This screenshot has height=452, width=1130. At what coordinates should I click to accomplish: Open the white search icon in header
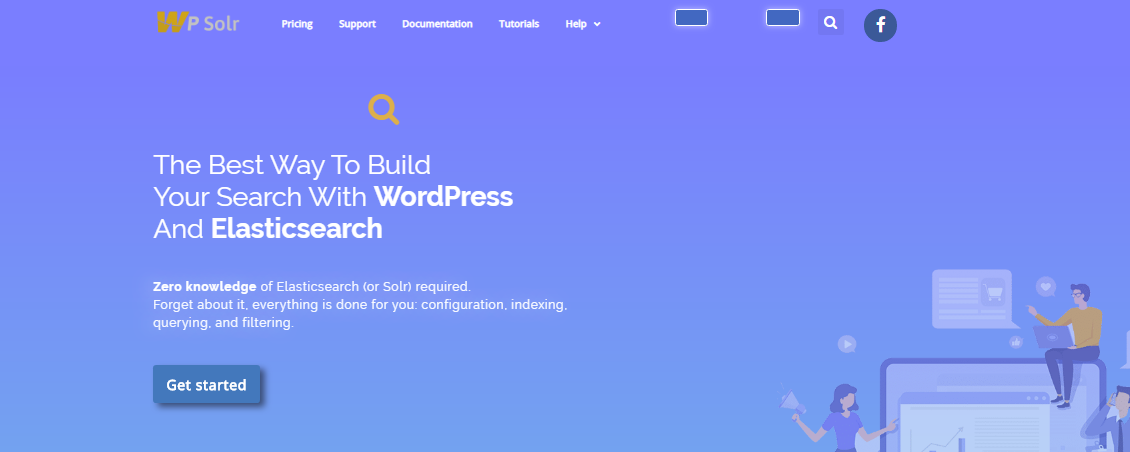(x=830, y=22)
